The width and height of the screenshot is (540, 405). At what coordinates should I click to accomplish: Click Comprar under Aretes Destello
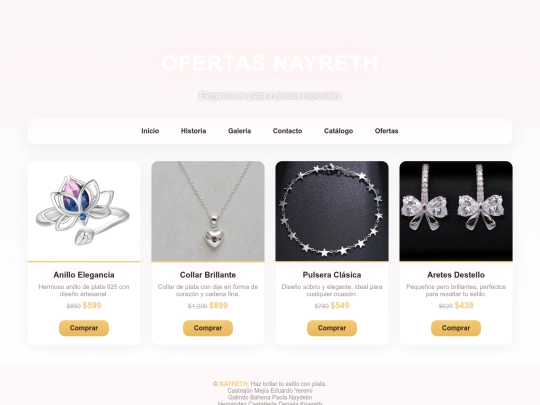coord(456,328)
